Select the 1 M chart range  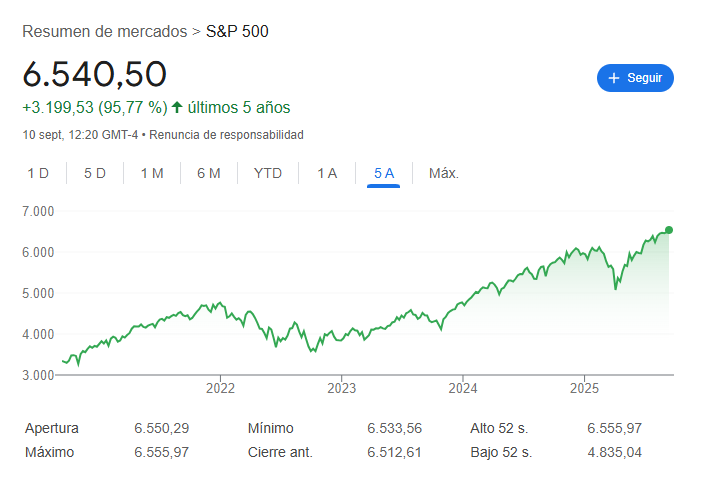click(152, 173)
